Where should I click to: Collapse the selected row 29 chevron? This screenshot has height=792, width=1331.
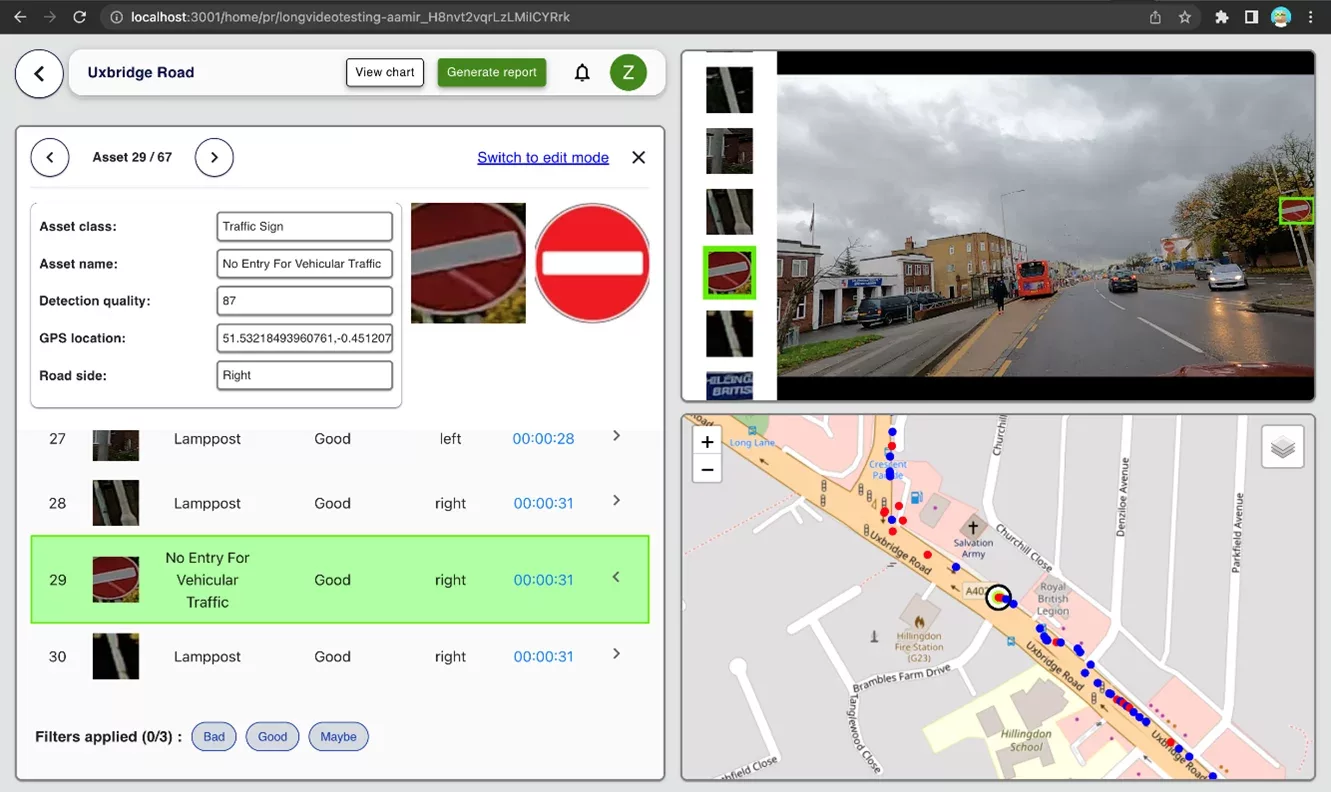pyautogui.click(x=616, y=578)
